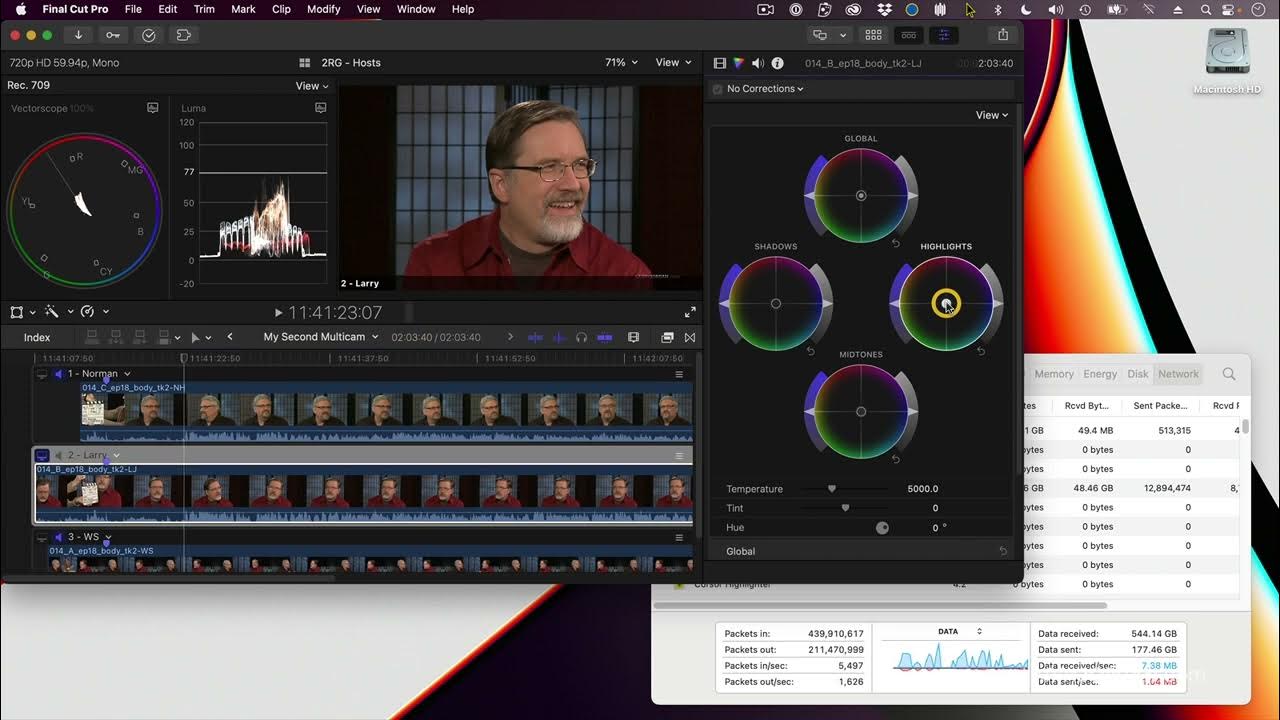Toggle video and audio skimming
Viewport: 1280px width, 720px height.
point(535,337)
